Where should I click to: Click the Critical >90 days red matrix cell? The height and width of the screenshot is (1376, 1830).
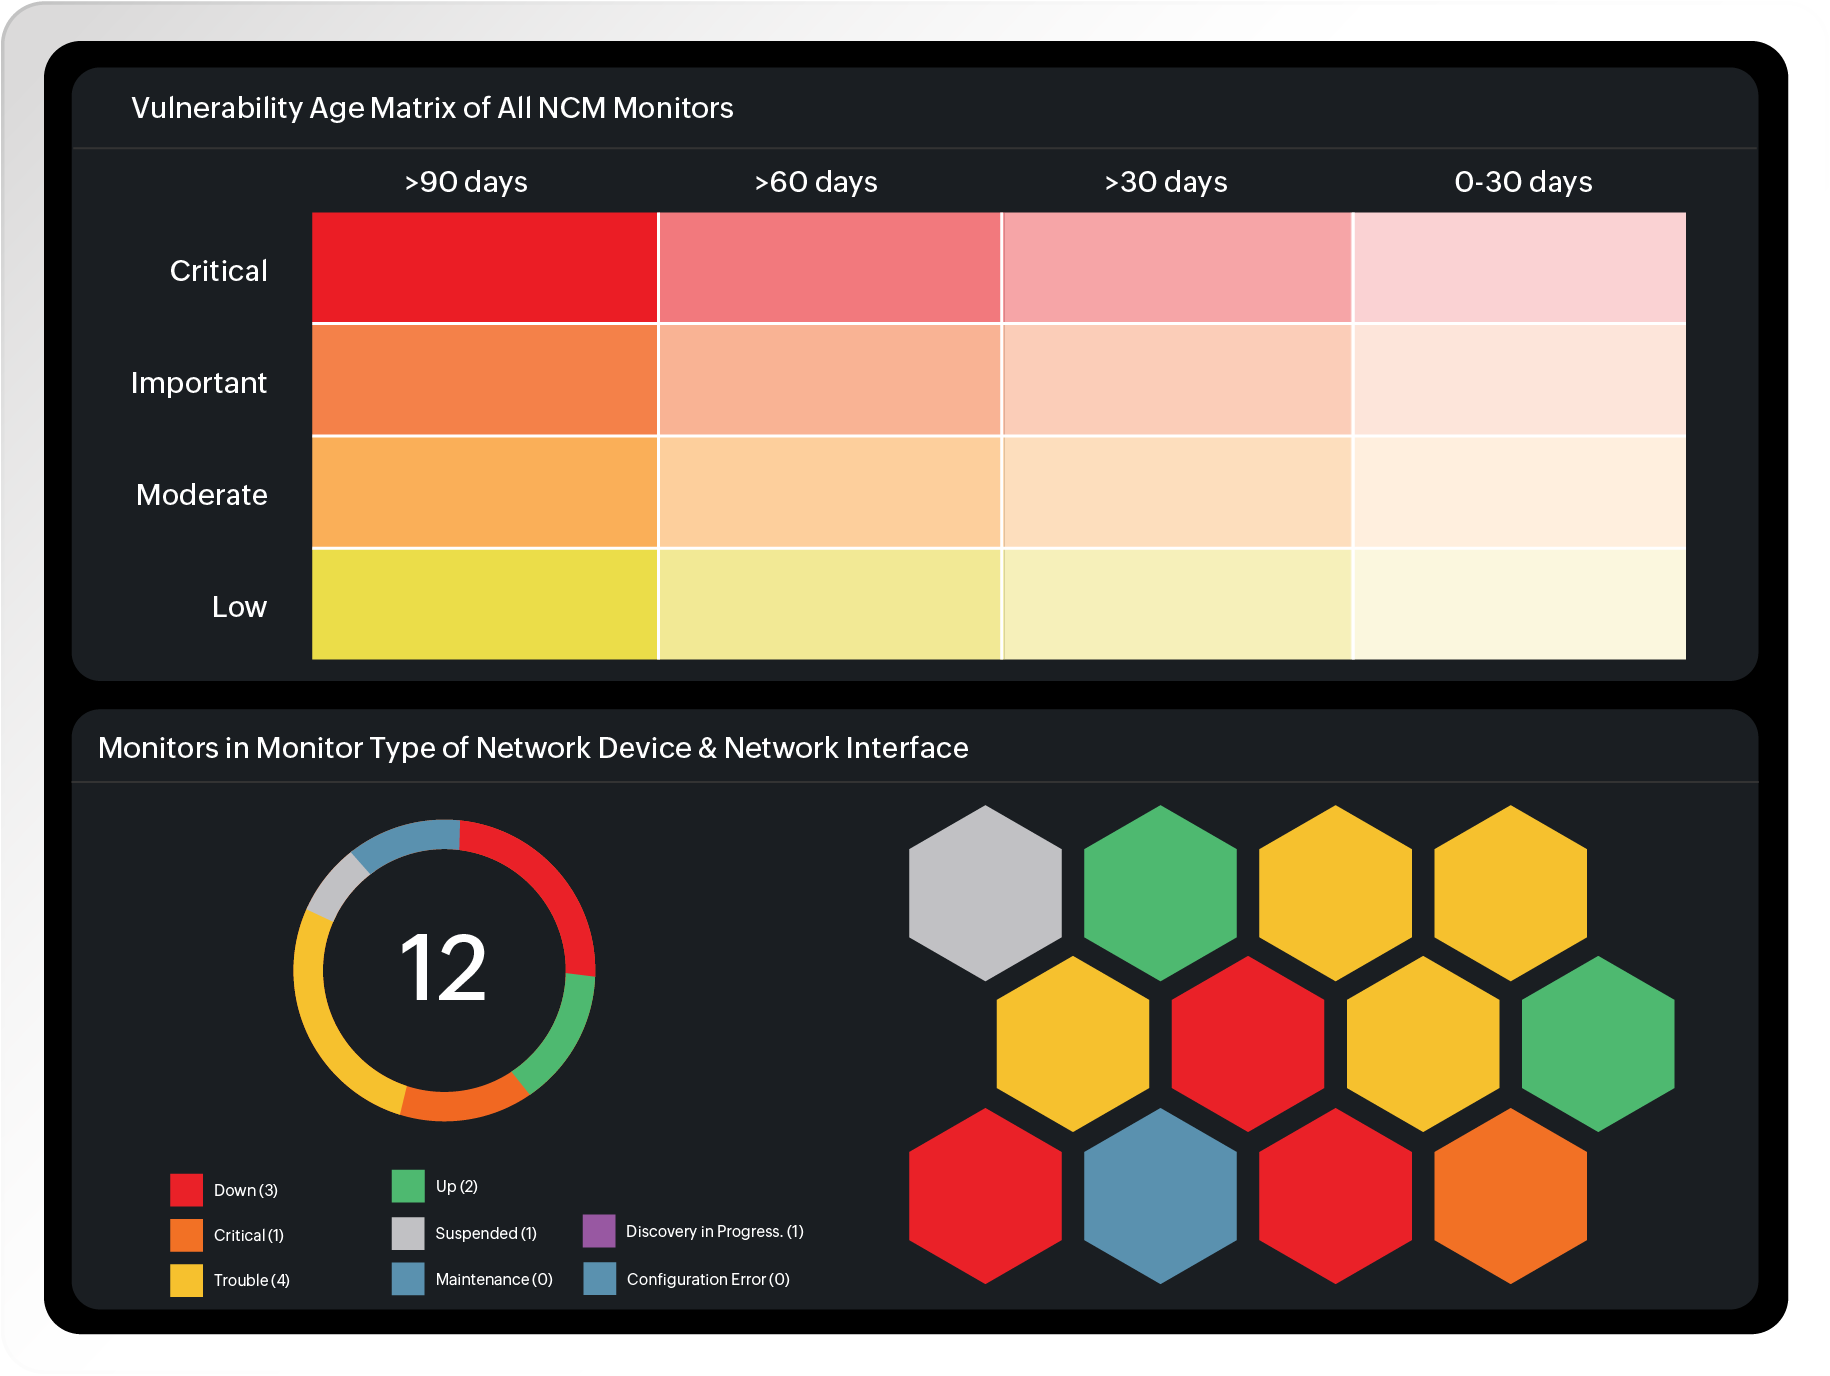tap(485, 266)
